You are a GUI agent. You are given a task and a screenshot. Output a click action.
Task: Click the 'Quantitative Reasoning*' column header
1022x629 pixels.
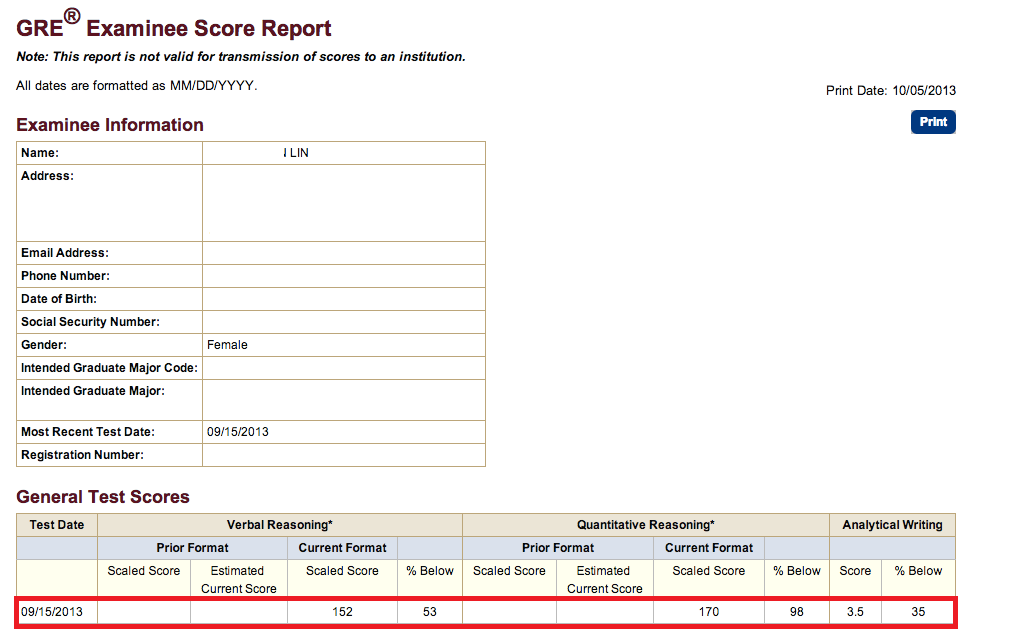pos(645,525)
